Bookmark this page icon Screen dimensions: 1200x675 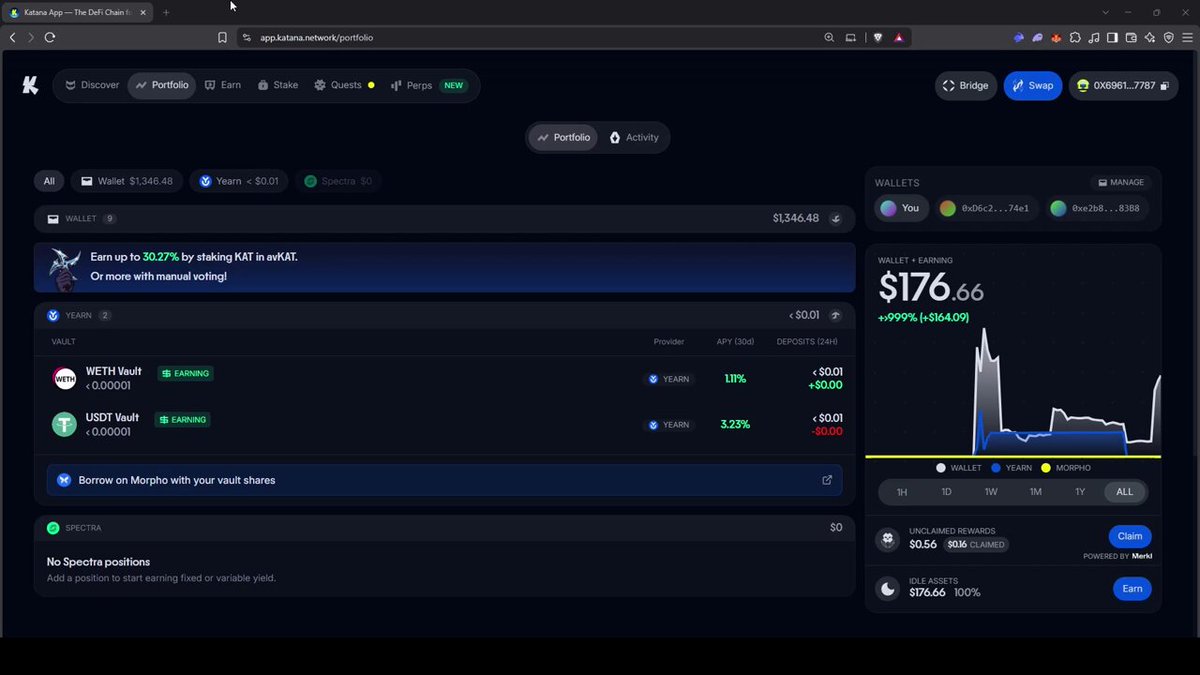click(x=222, y=37)
